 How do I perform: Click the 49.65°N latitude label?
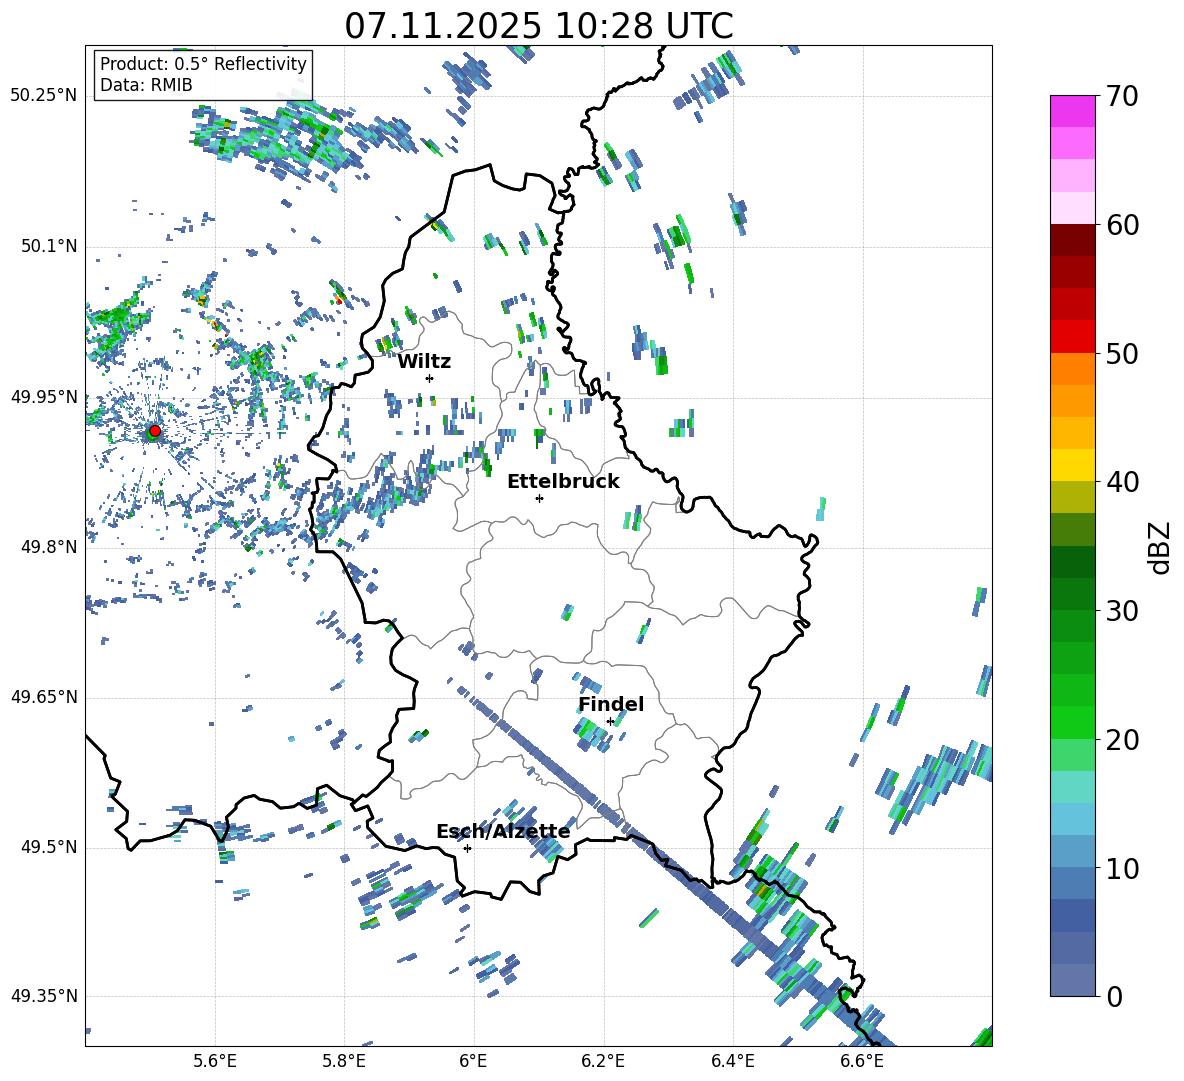pyautogui.click(x=44, y=697)
